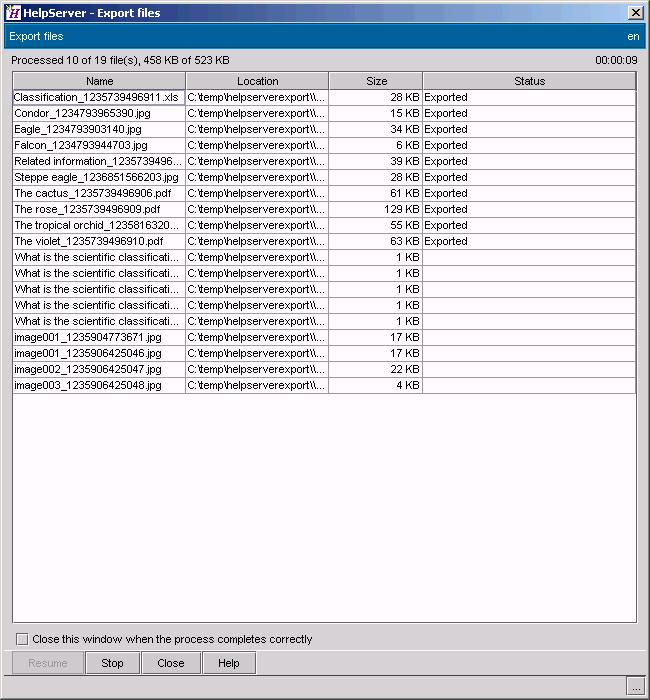Open Help for export files
The image size is (650, 700).
(x=229, y=663)
